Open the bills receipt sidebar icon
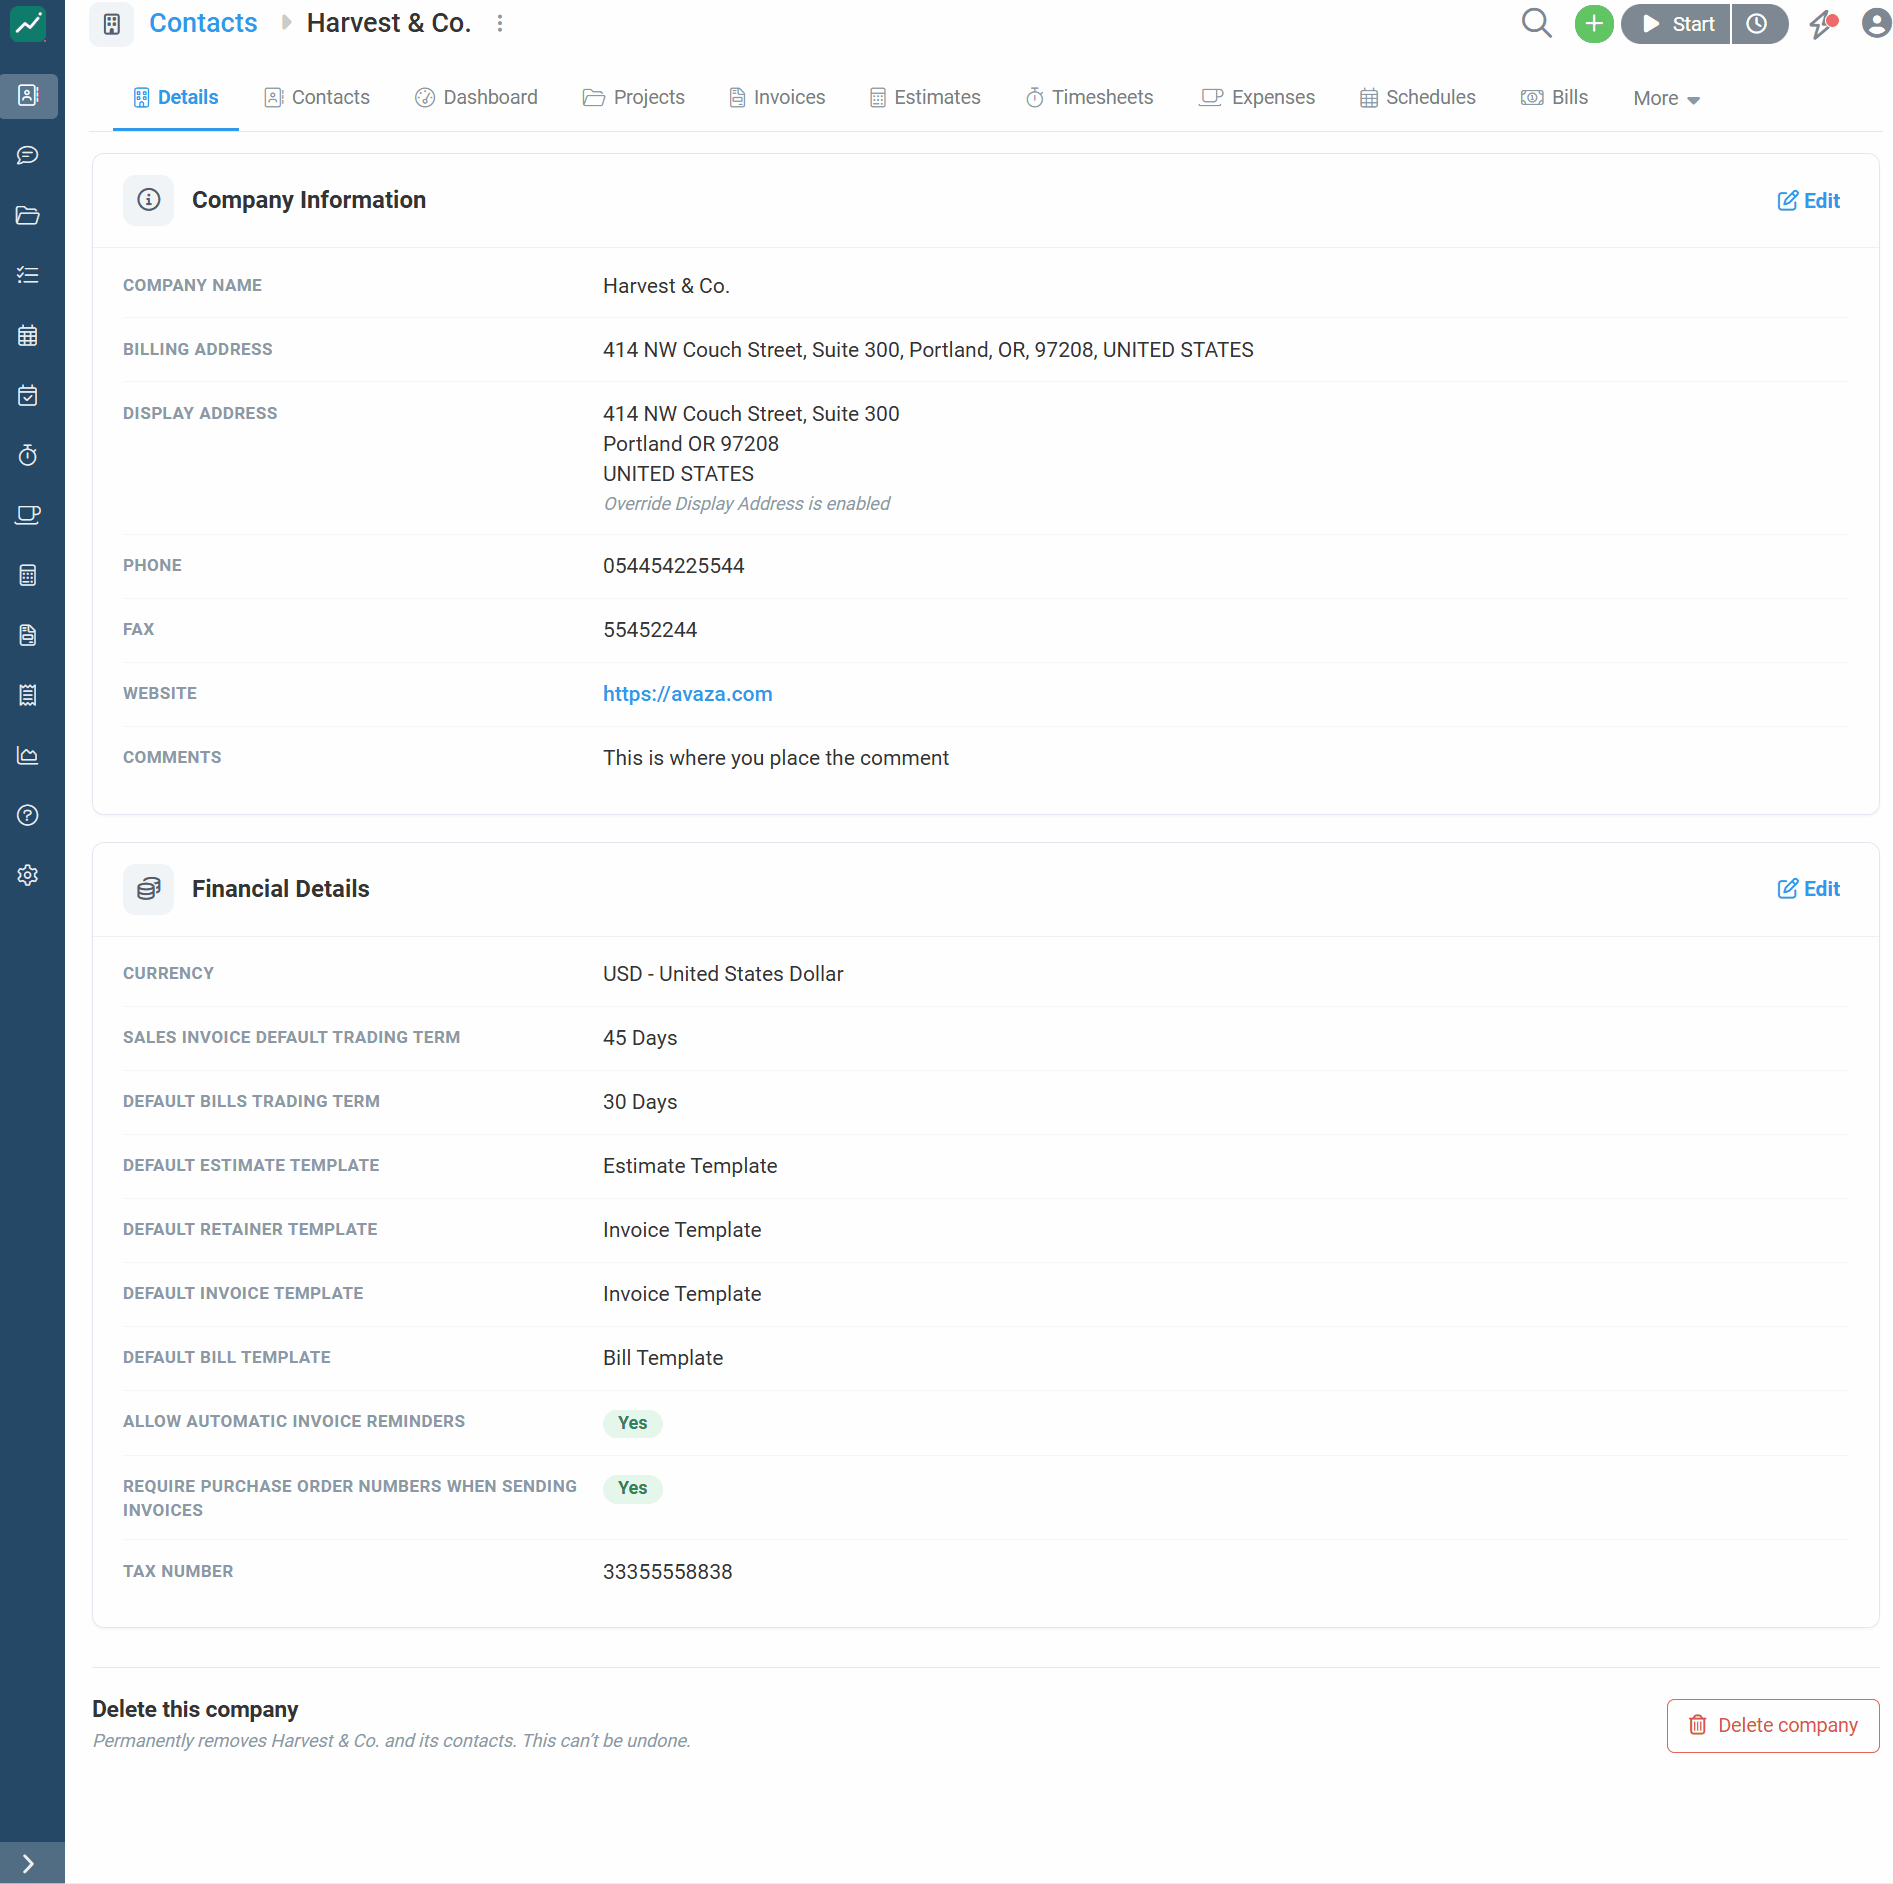This screenshot has height=1884, width=1893. click(28, 696)
